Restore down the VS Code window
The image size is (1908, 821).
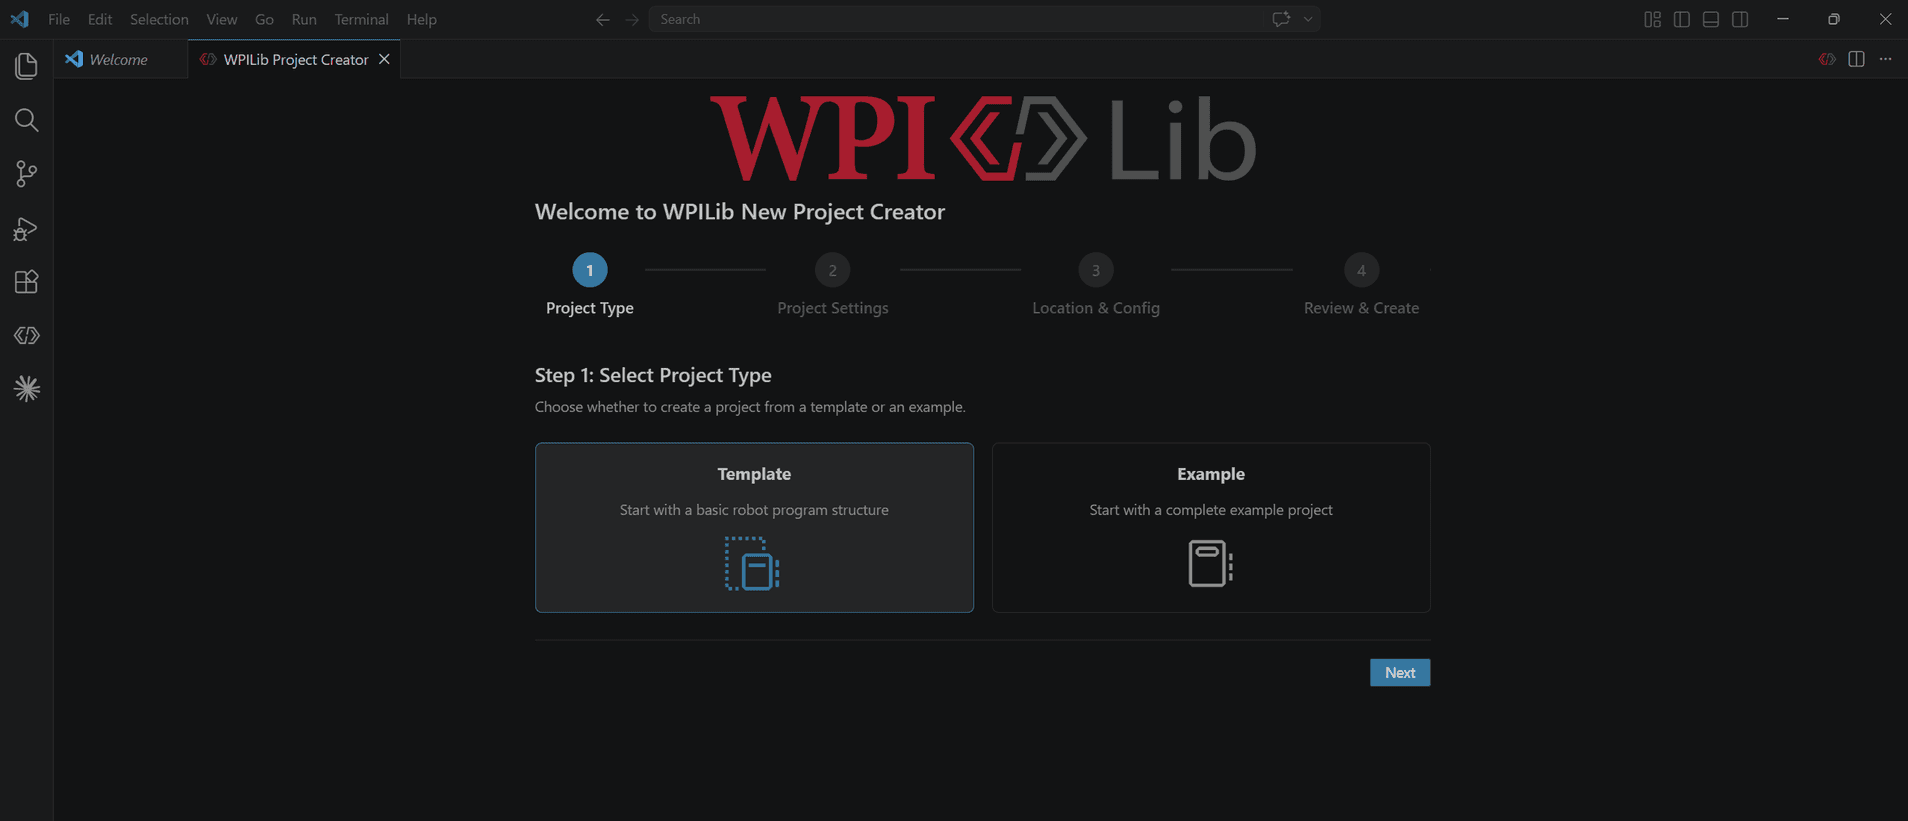1833,19
